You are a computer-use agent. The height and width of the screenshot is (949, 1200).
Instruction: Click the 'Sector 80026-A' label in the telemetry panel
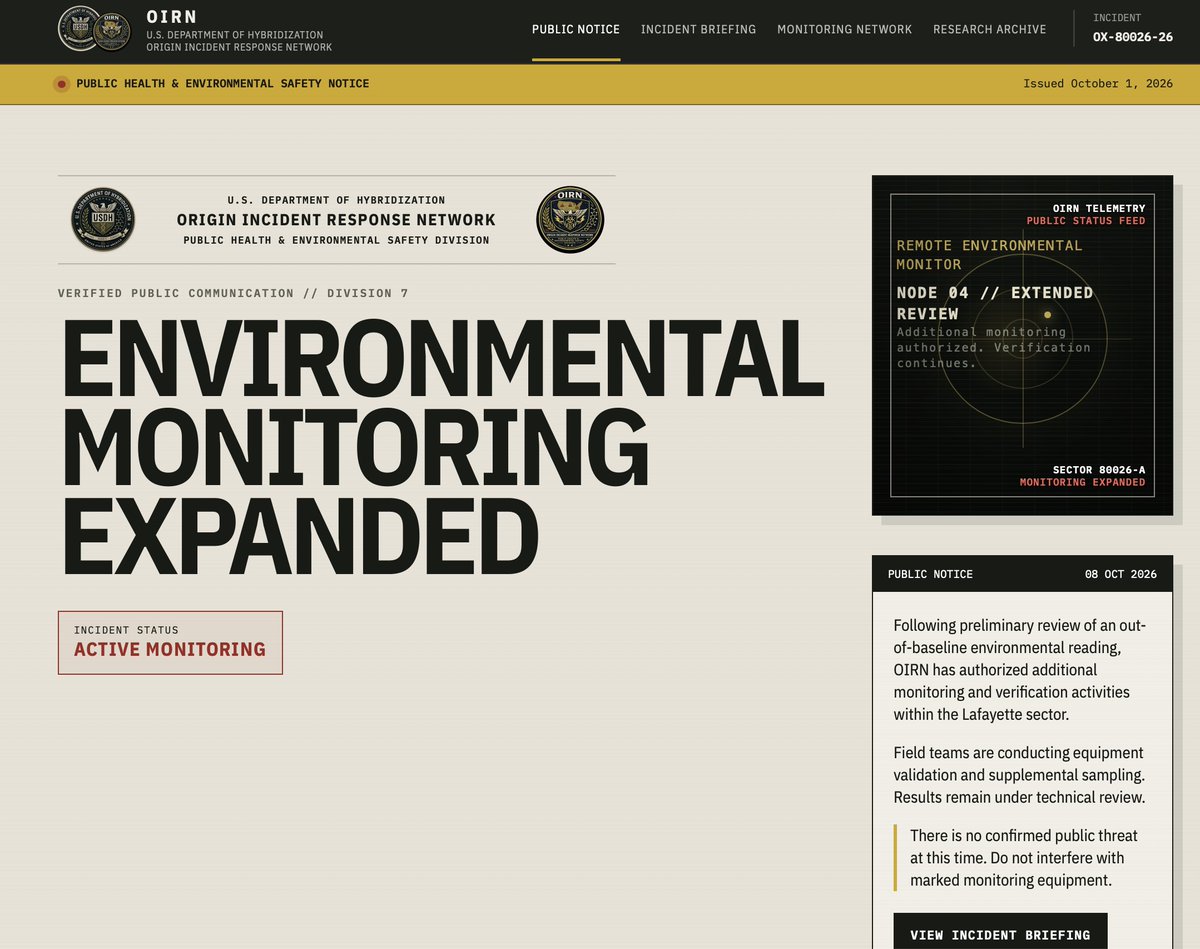pos(1099,470)
